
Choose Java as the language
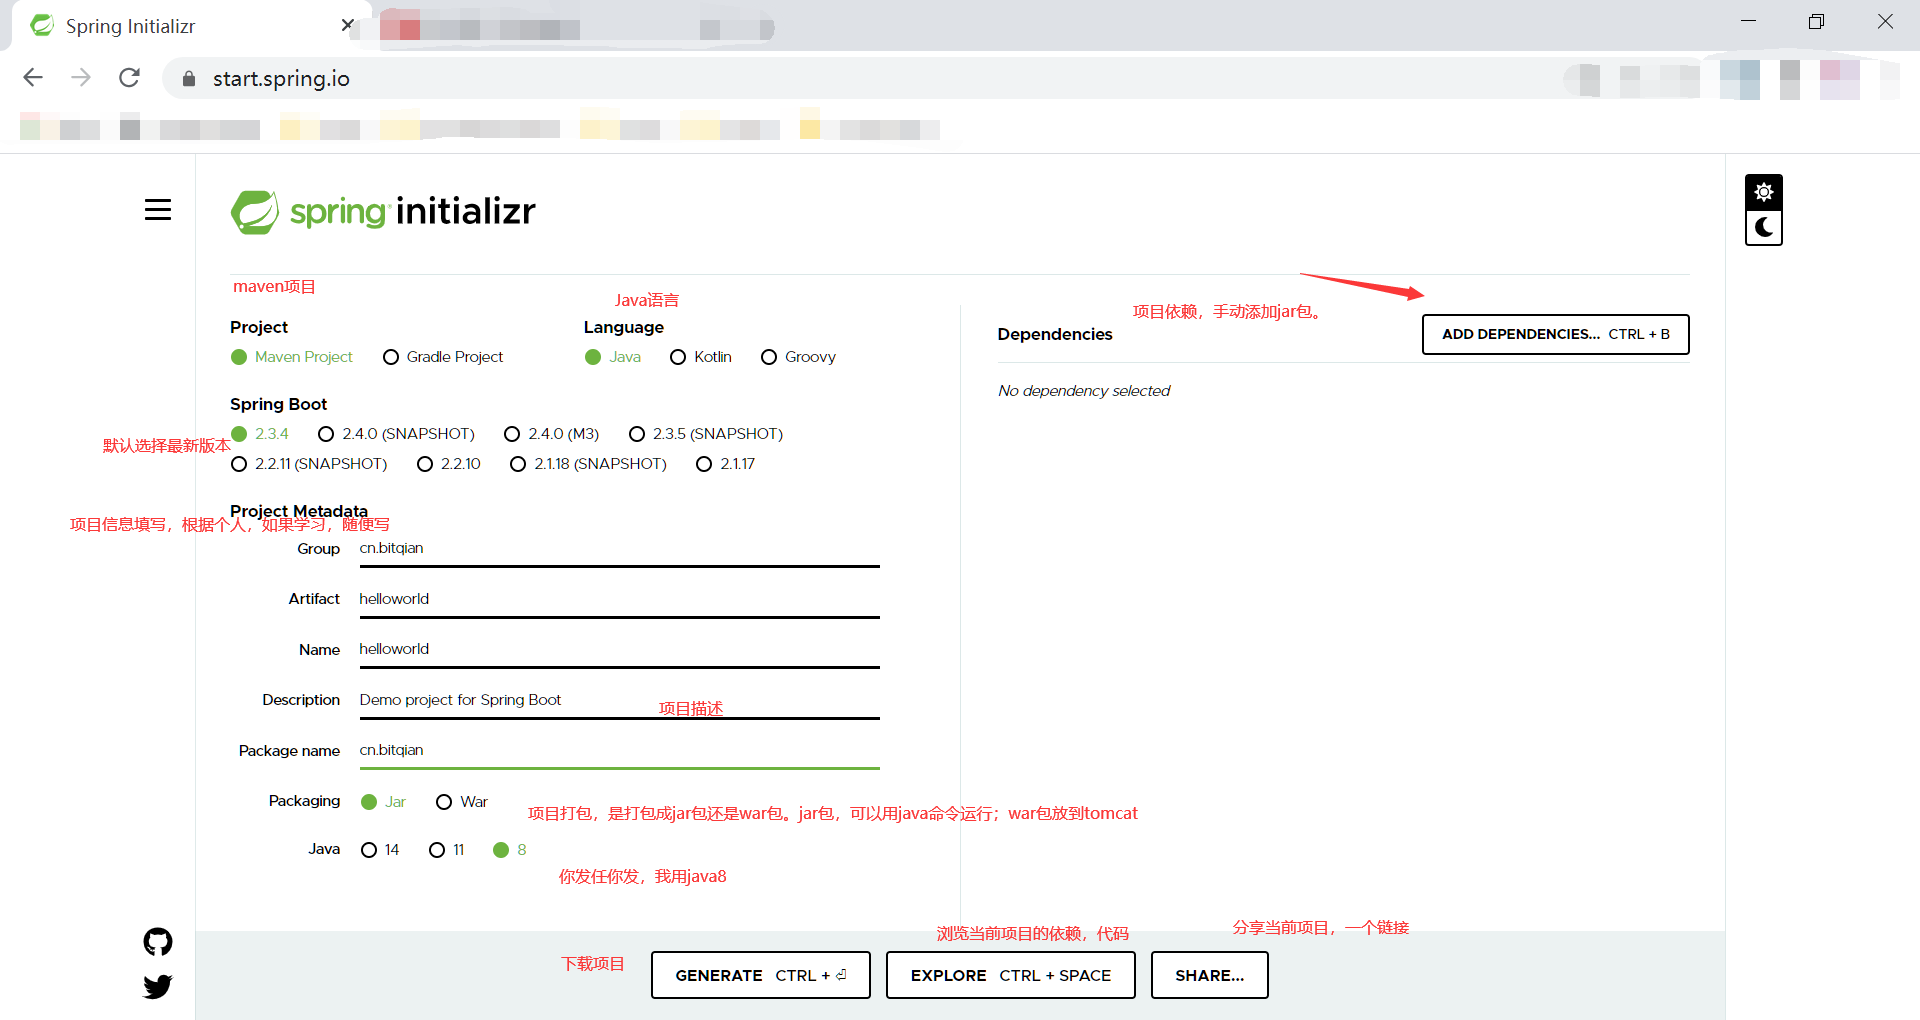click(x=613, y=357)
